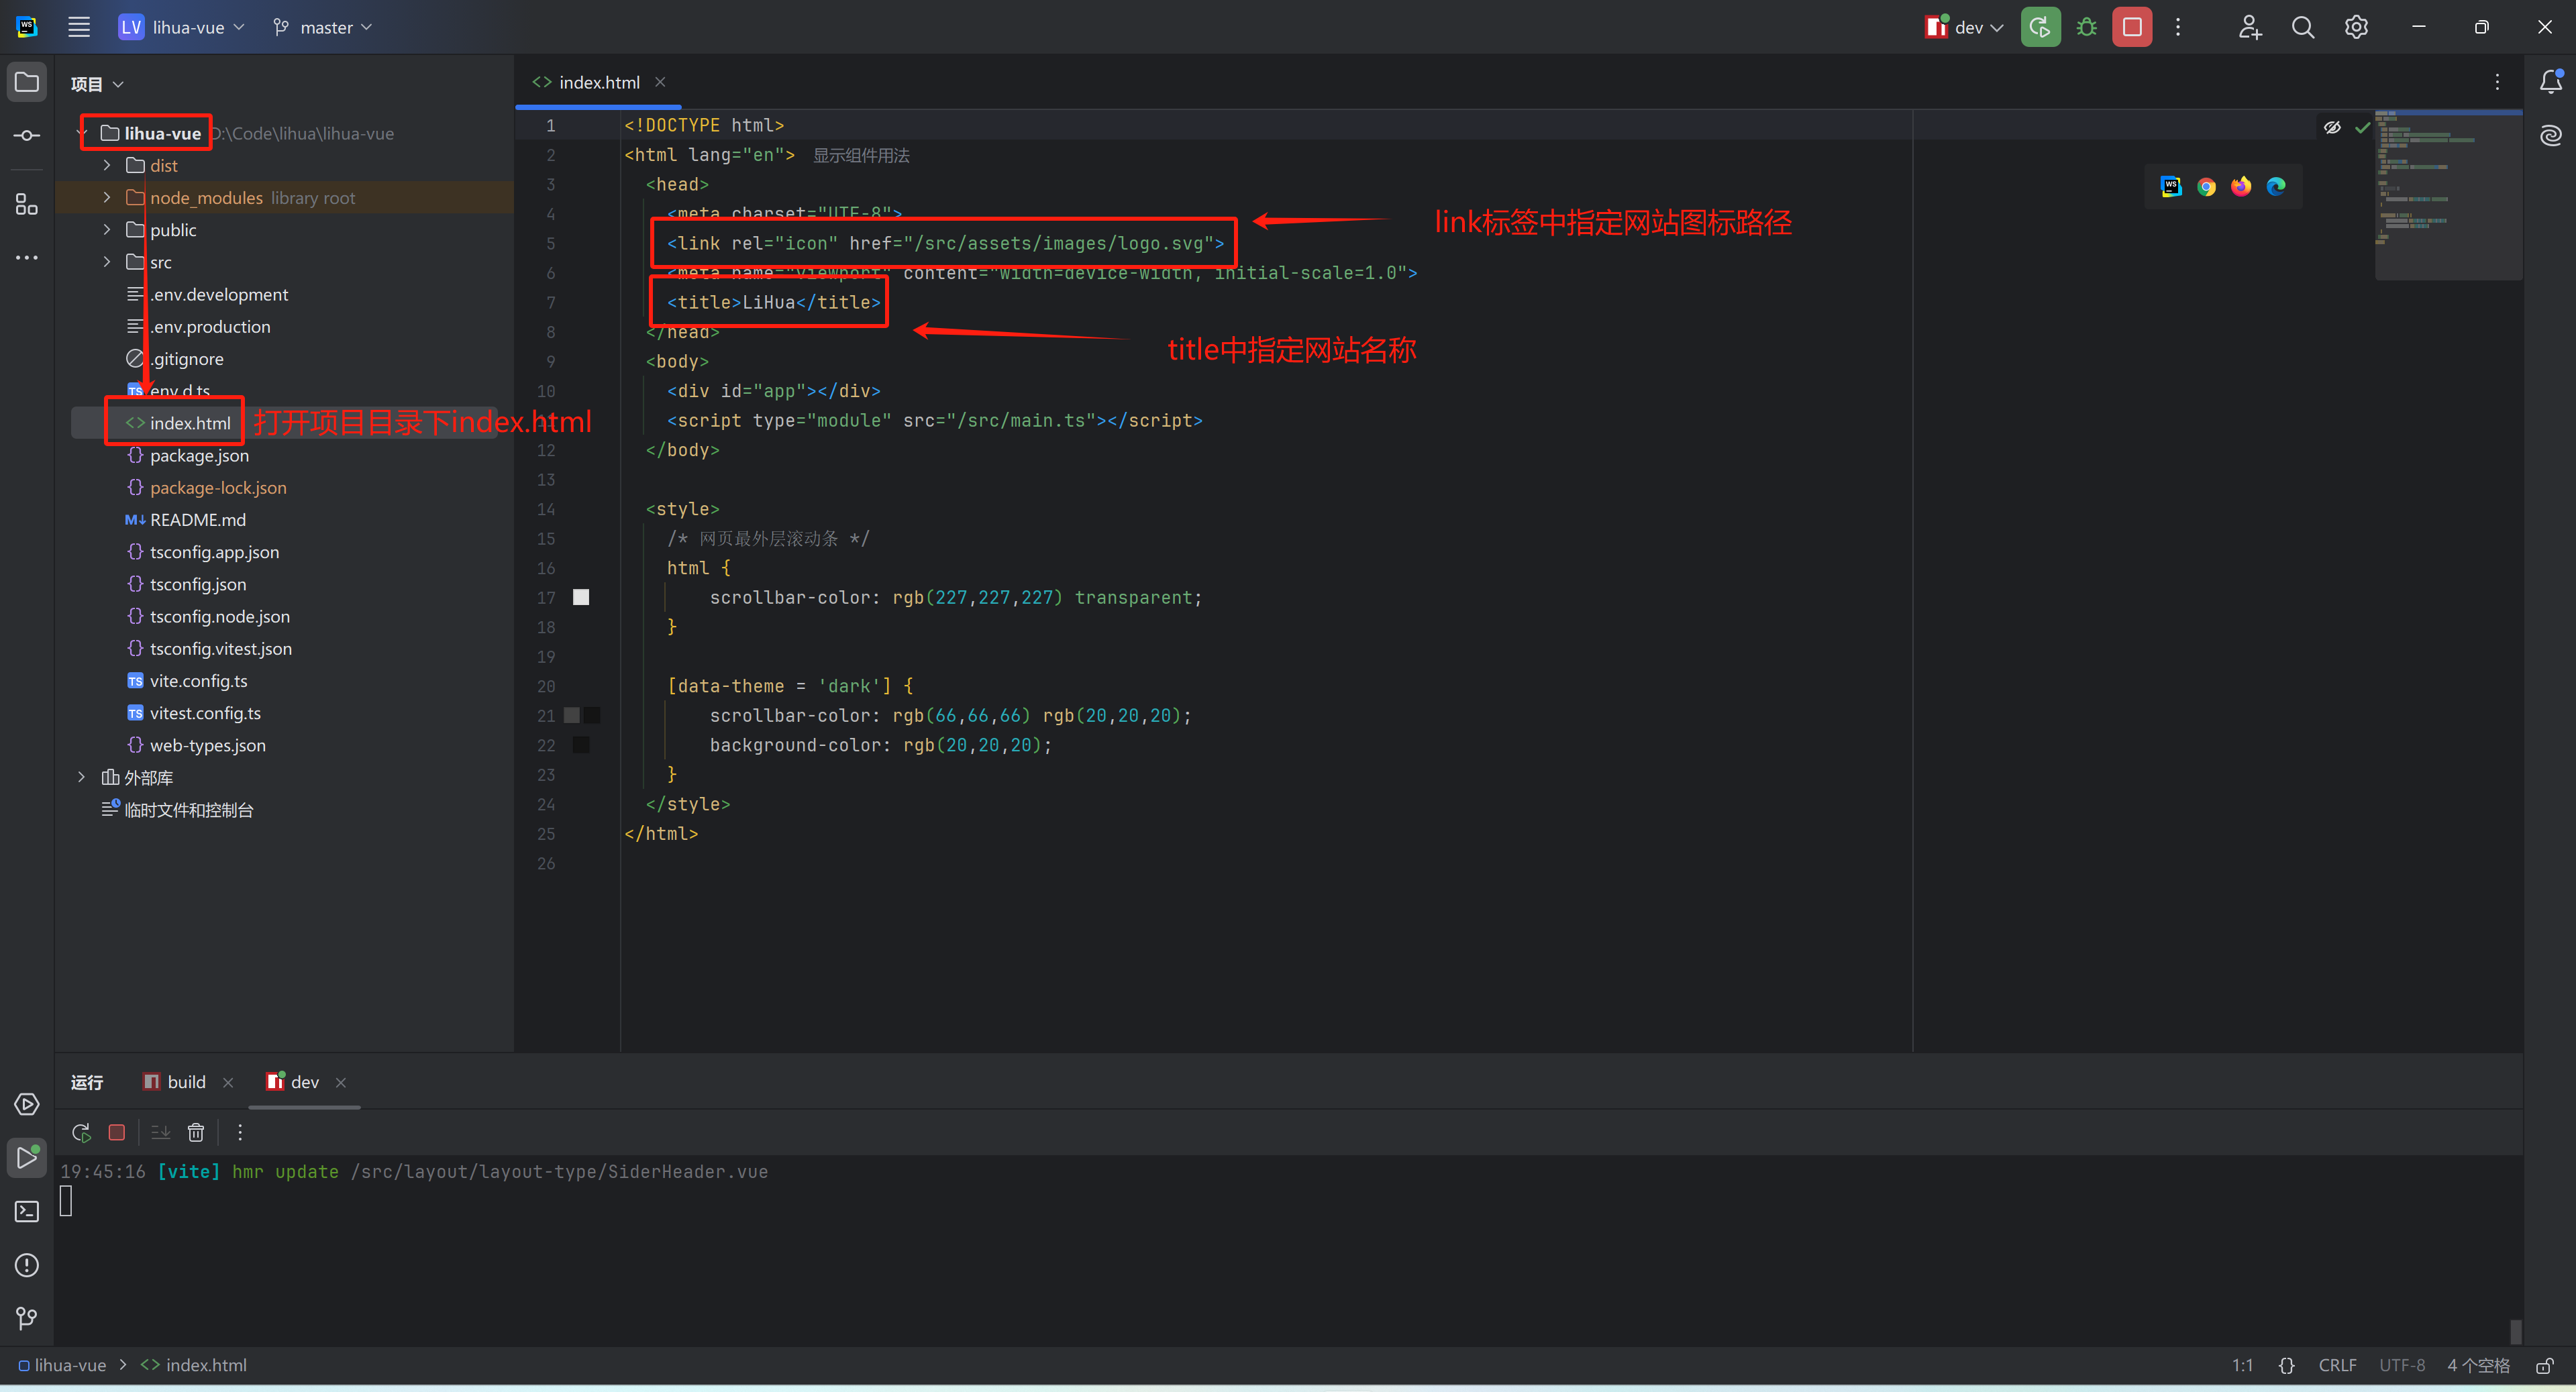2576x1392 pixels.
Task: Expand the node_modules folder
Action: 107,198
